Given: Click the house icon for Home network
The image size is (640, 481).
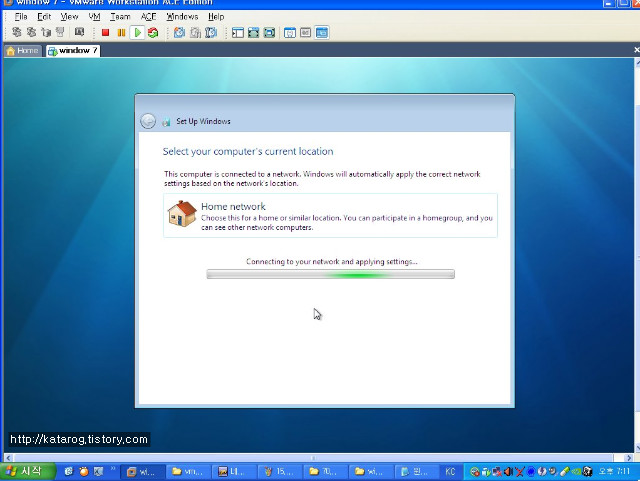Looking at the screenshot, I should [182, 213].
